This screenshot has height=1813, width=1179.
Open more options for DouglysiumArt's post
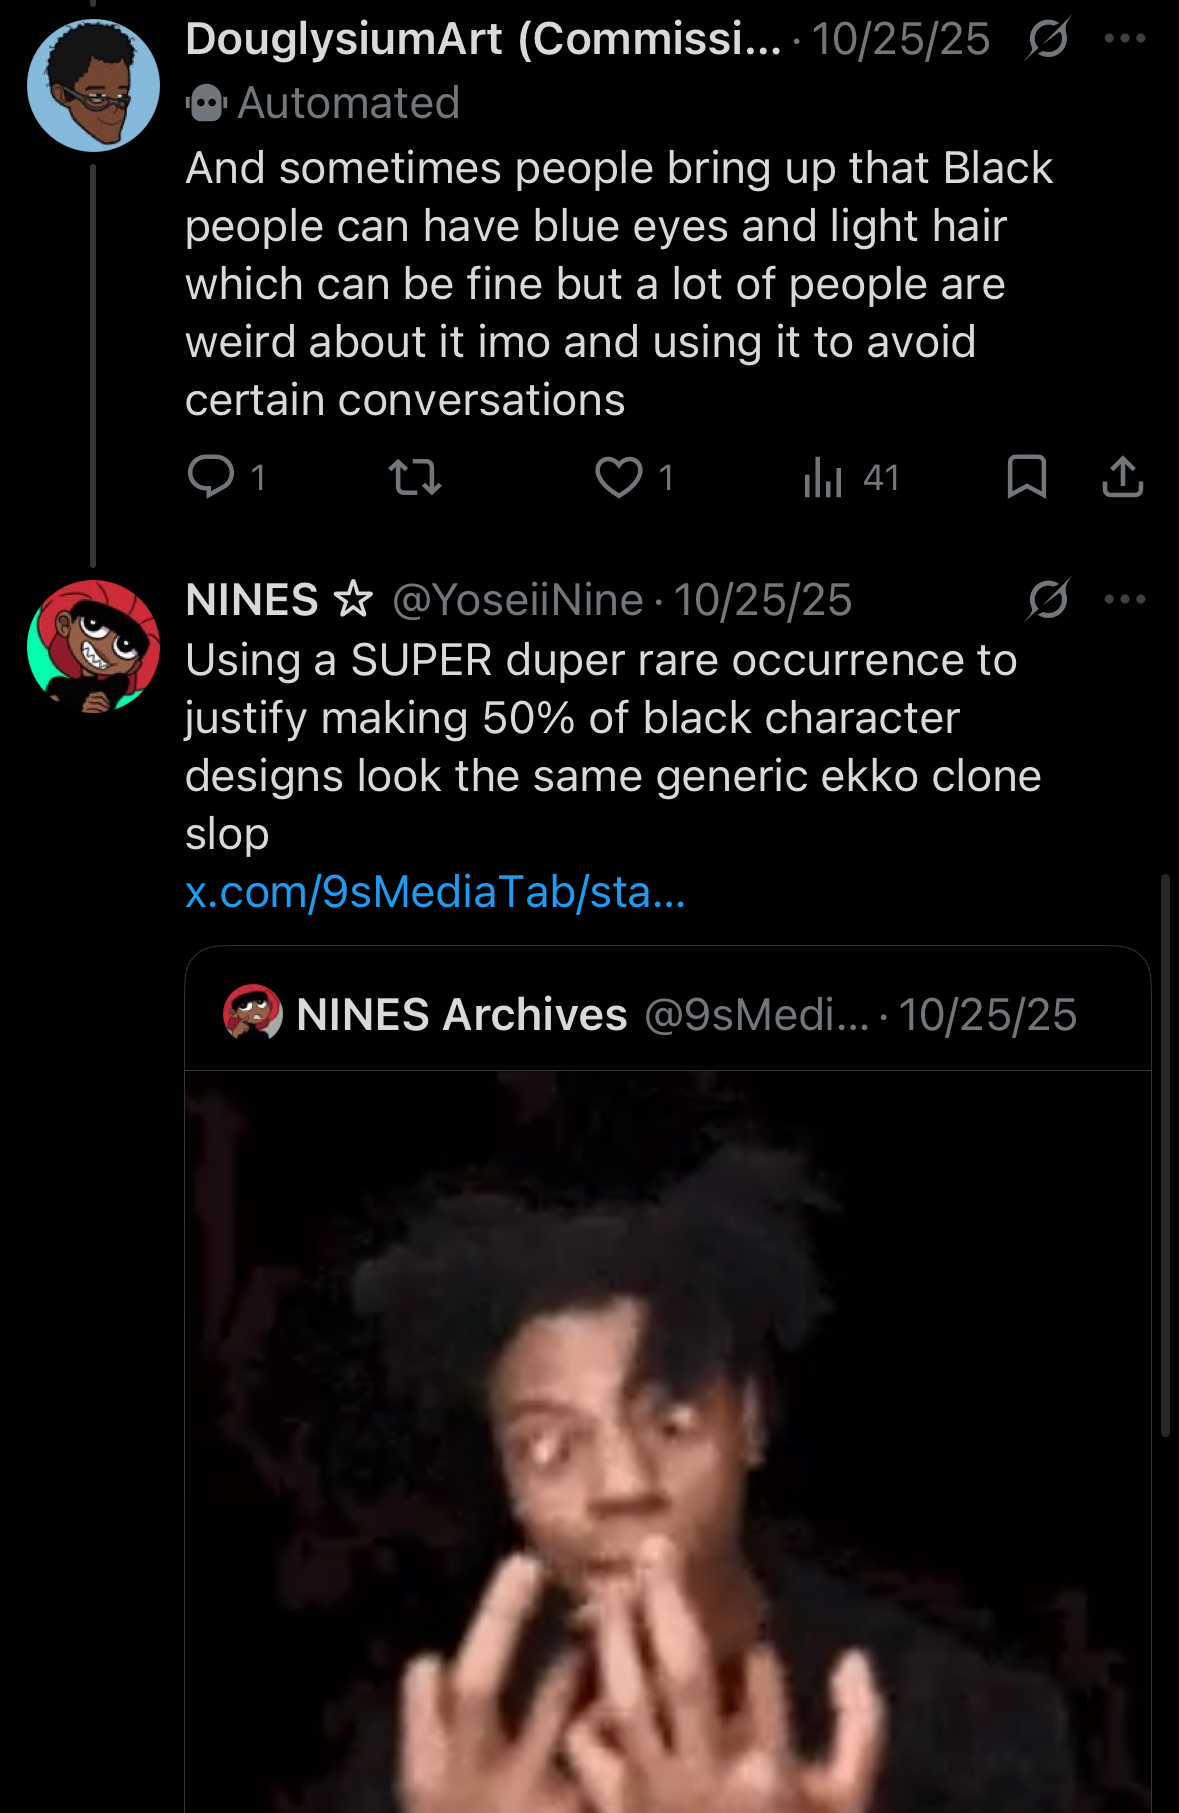(x=1125, y=39)
